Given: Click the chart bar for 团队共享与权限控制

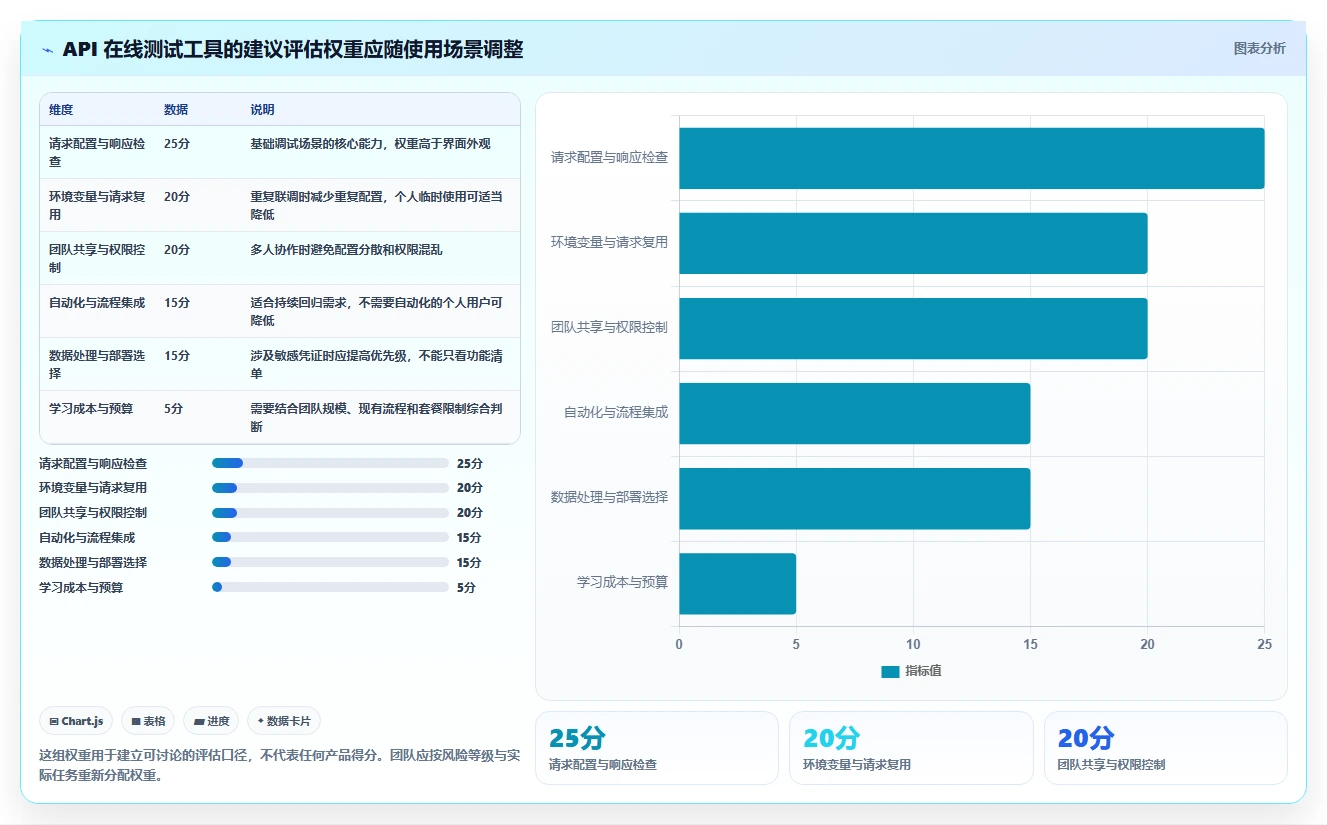Looking at the screenshot, I should (x=913, y=328).
